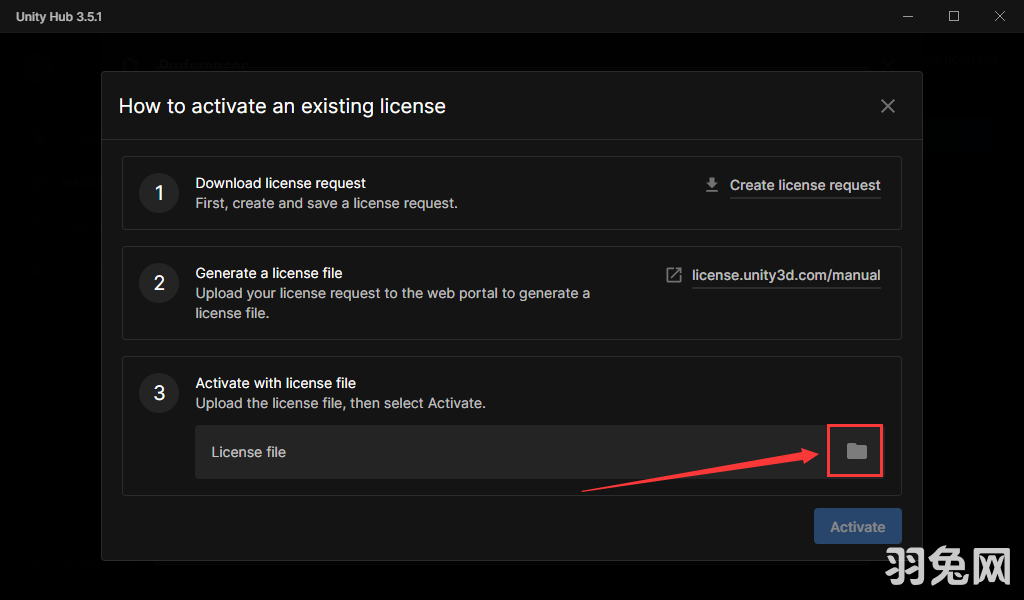Click the step 3 number circle
1024x600 pixels.
pyautogui.click(x=159, y=393)
